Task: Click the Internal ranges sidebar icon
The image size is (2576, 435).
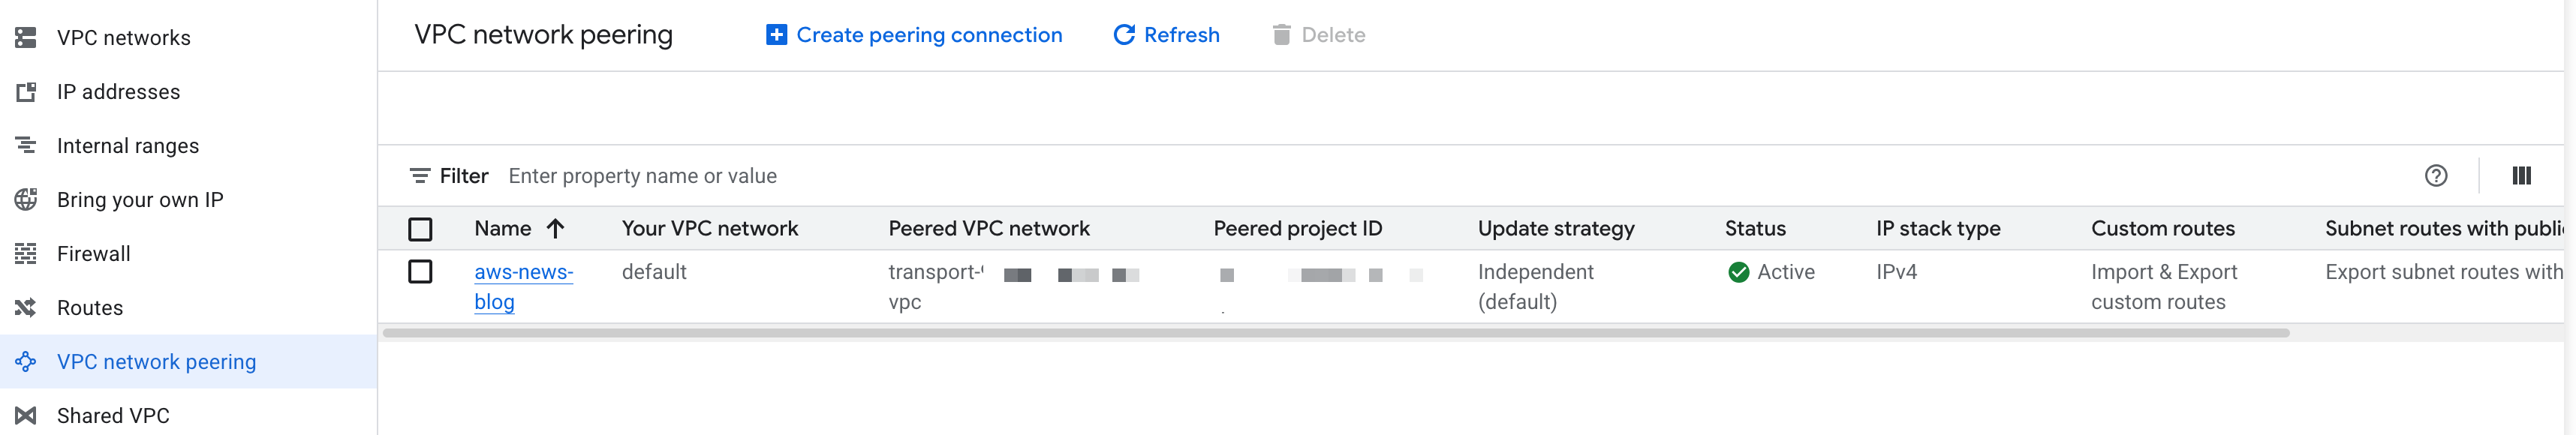Action: (26, 146)
